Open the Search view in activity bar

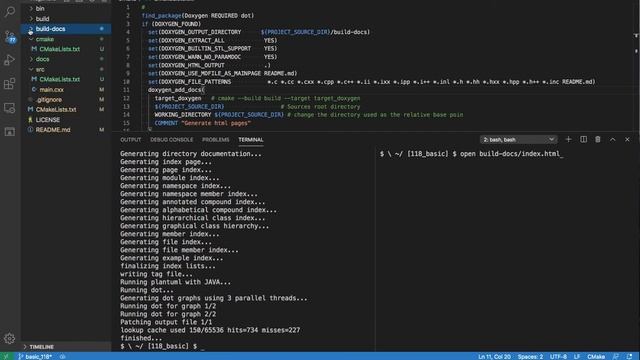[9, 11]
